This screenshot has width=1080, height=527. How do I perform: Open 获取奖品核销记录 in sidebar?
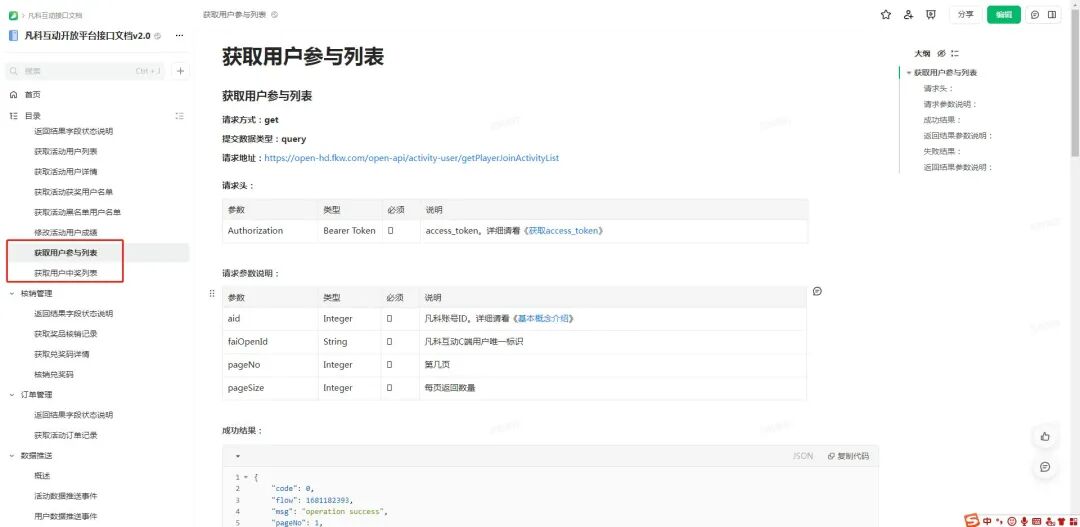coord(65,334)
